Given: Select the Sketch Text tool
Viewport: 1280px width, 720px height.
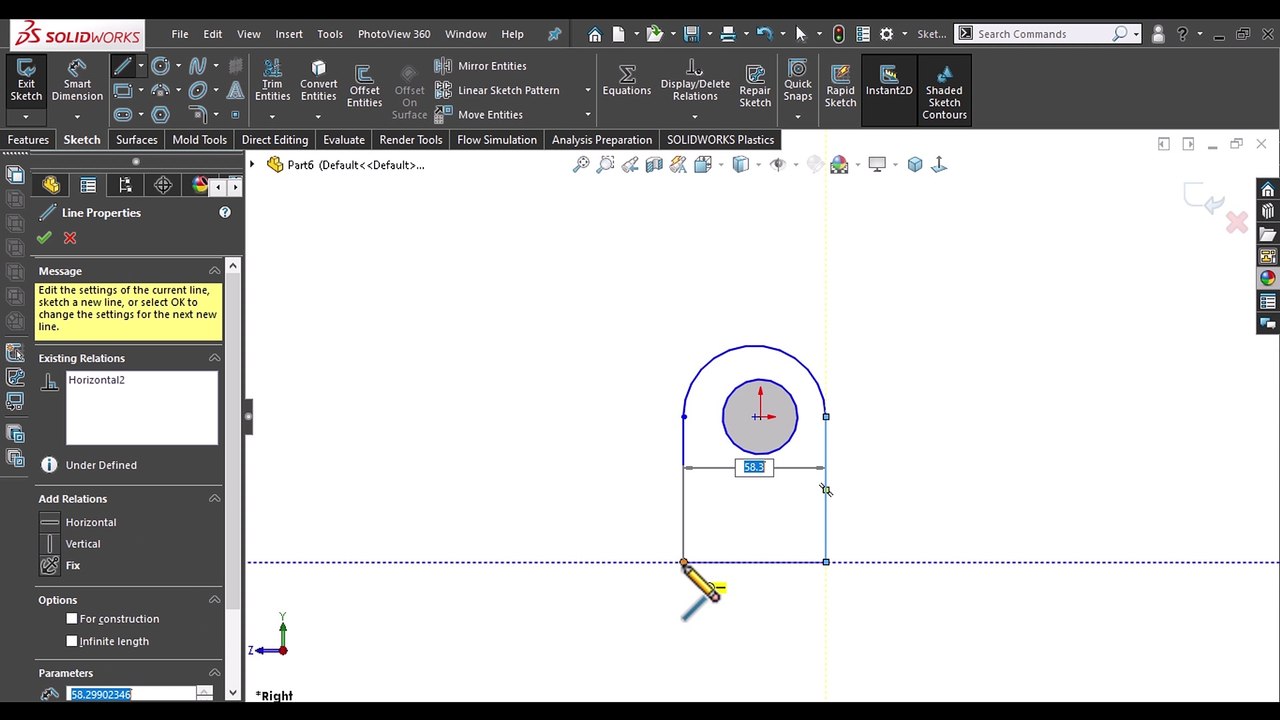Looking at the screenshot, I should pos(235,90).
